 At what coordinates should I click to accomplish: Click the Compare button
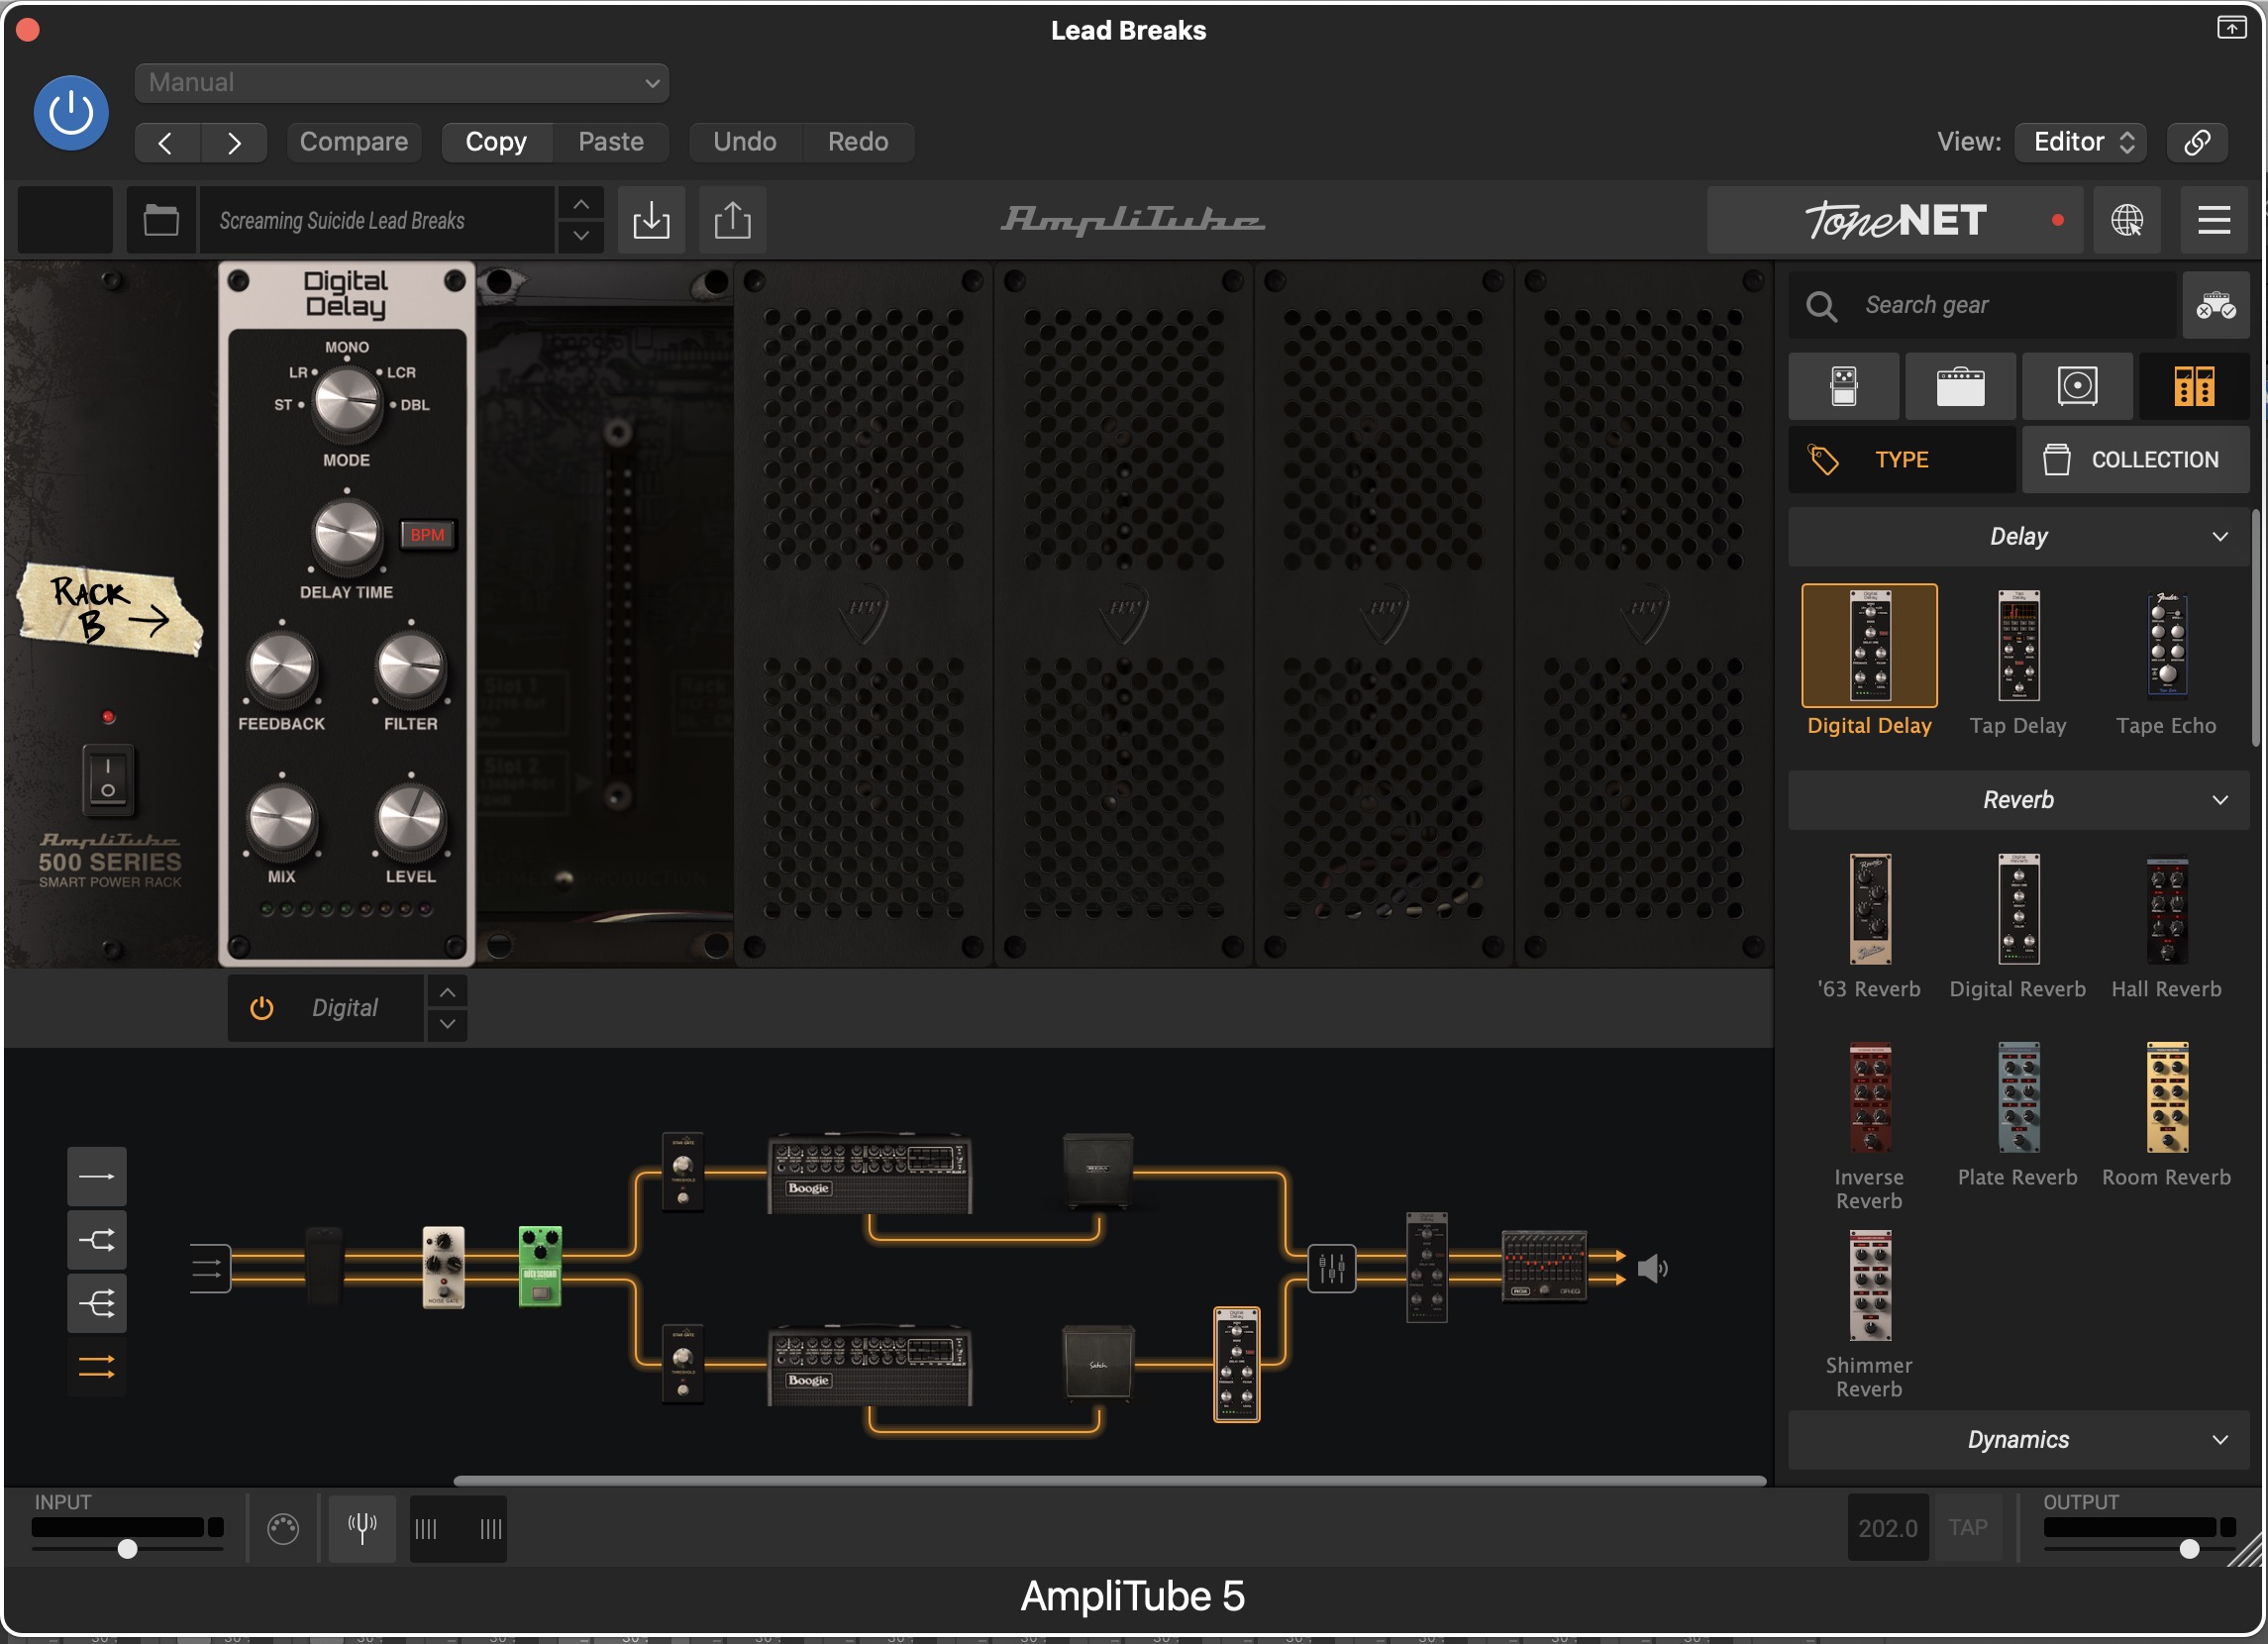tap(354, 142)
